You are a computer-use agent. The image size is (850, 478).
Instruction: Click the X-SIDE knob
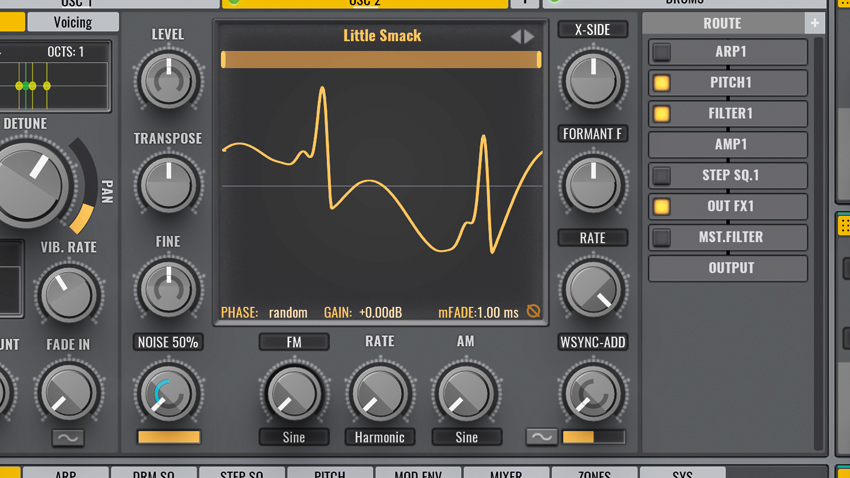pyautogui.click(x=593, y=81)
